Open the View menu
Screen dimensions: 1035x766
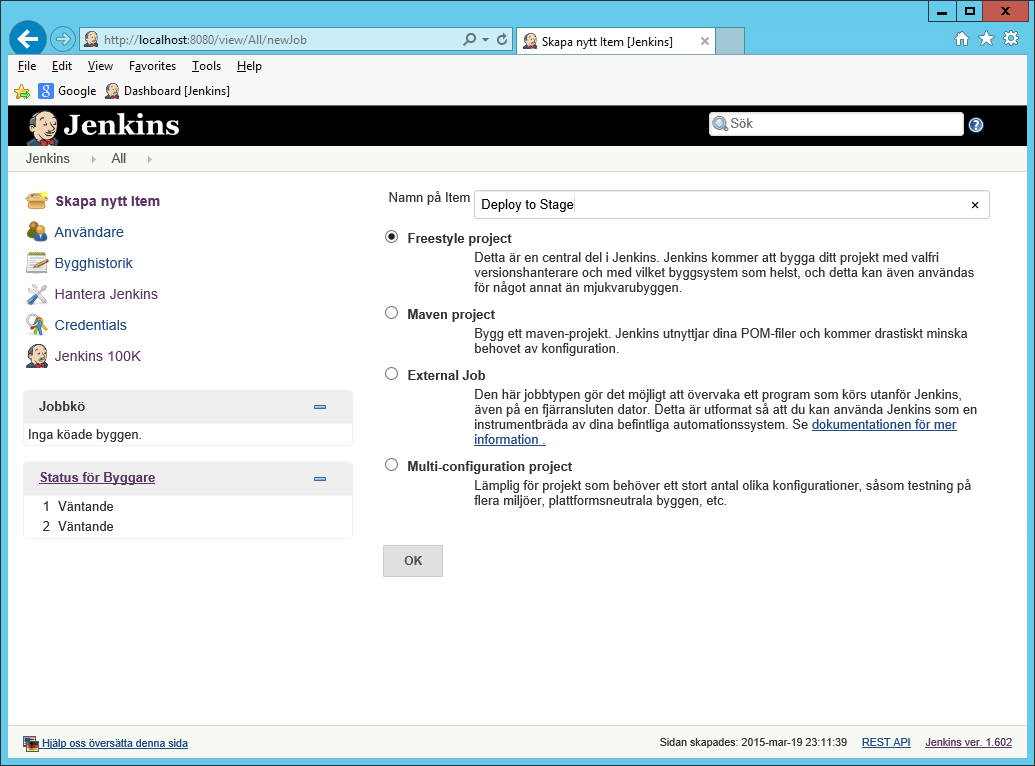point(100,66)
